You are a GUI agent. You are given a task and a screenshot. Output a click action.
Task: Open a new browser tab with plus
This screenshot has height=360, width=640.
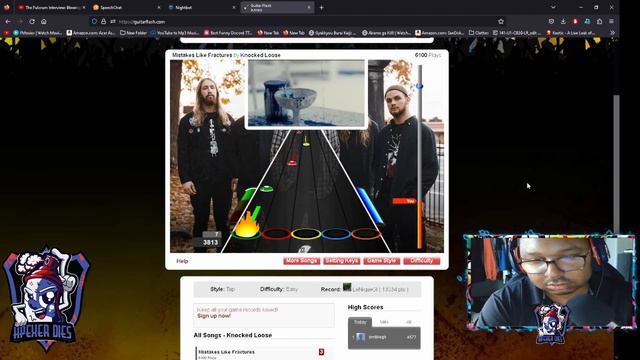tap(322, 7)
